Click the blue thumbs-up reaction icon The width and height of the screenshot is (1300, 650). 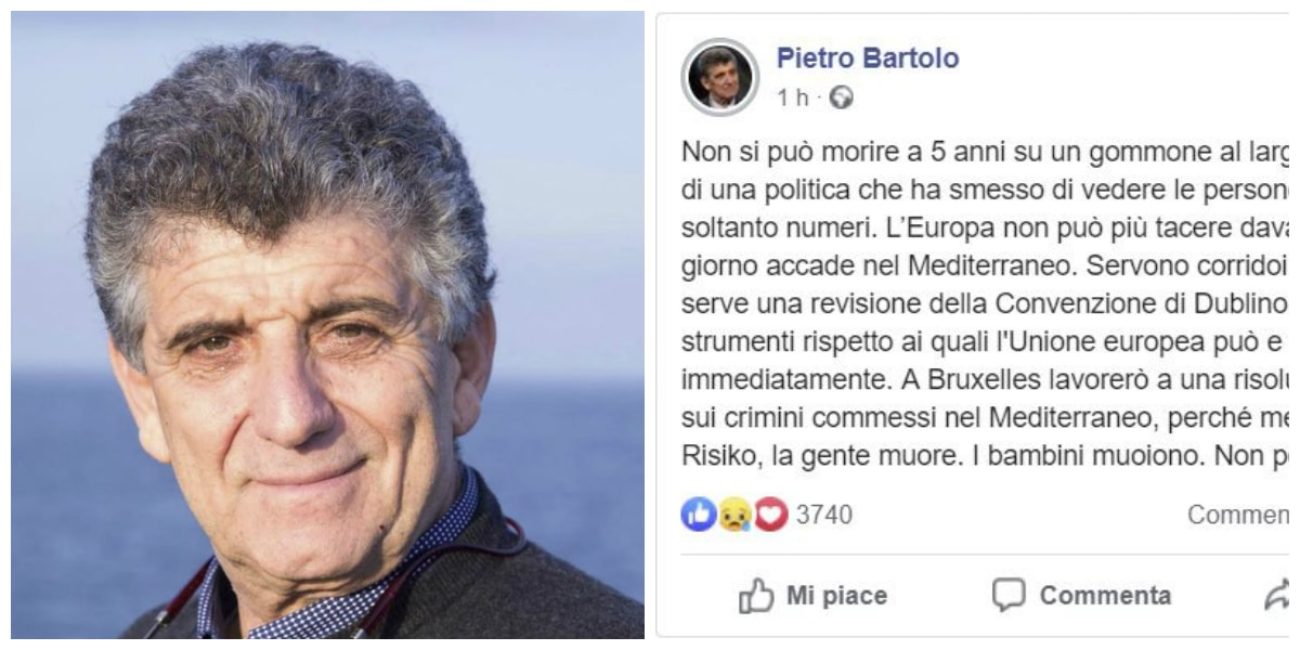coord(698,515)
